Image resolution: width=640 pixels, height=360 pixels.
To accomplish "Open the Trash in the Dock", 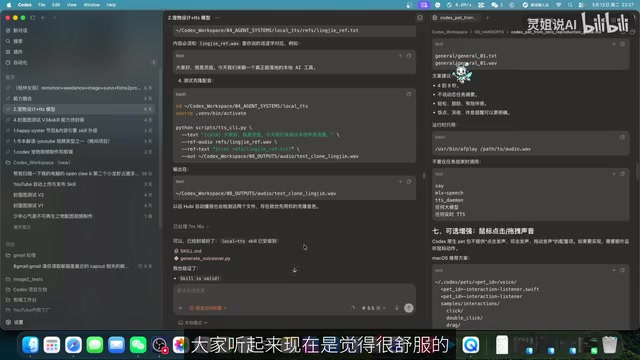I will pos(609,345).
